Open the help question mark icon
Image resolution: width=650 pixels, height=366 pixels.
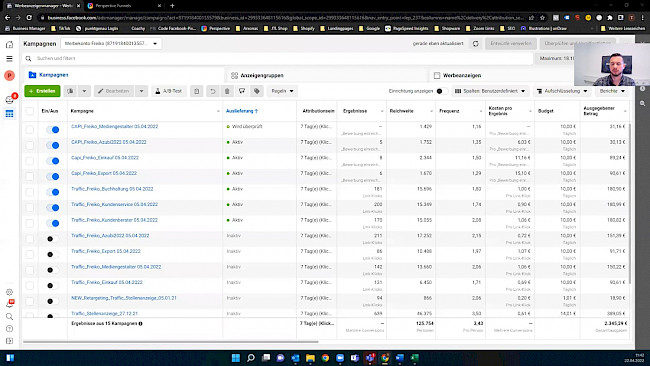[9, 329]
